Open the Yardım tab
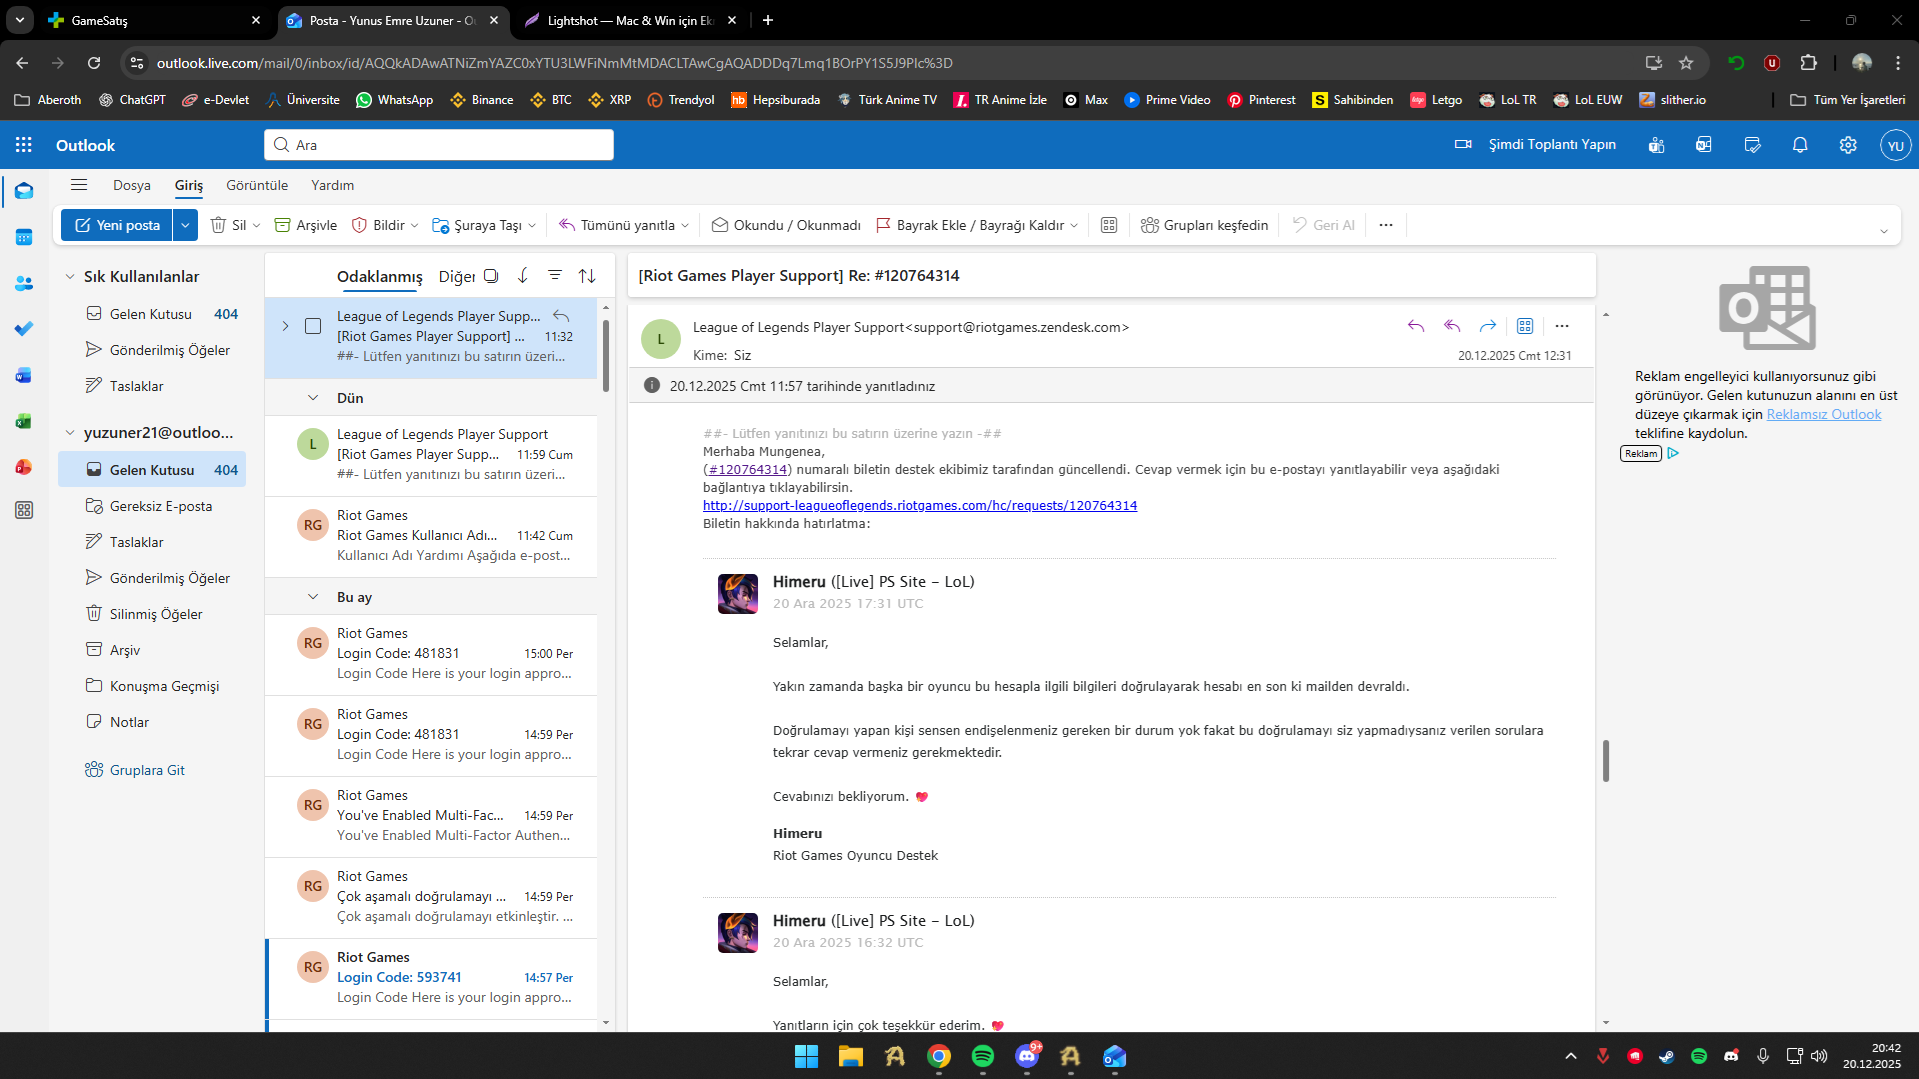 point(333,185)
